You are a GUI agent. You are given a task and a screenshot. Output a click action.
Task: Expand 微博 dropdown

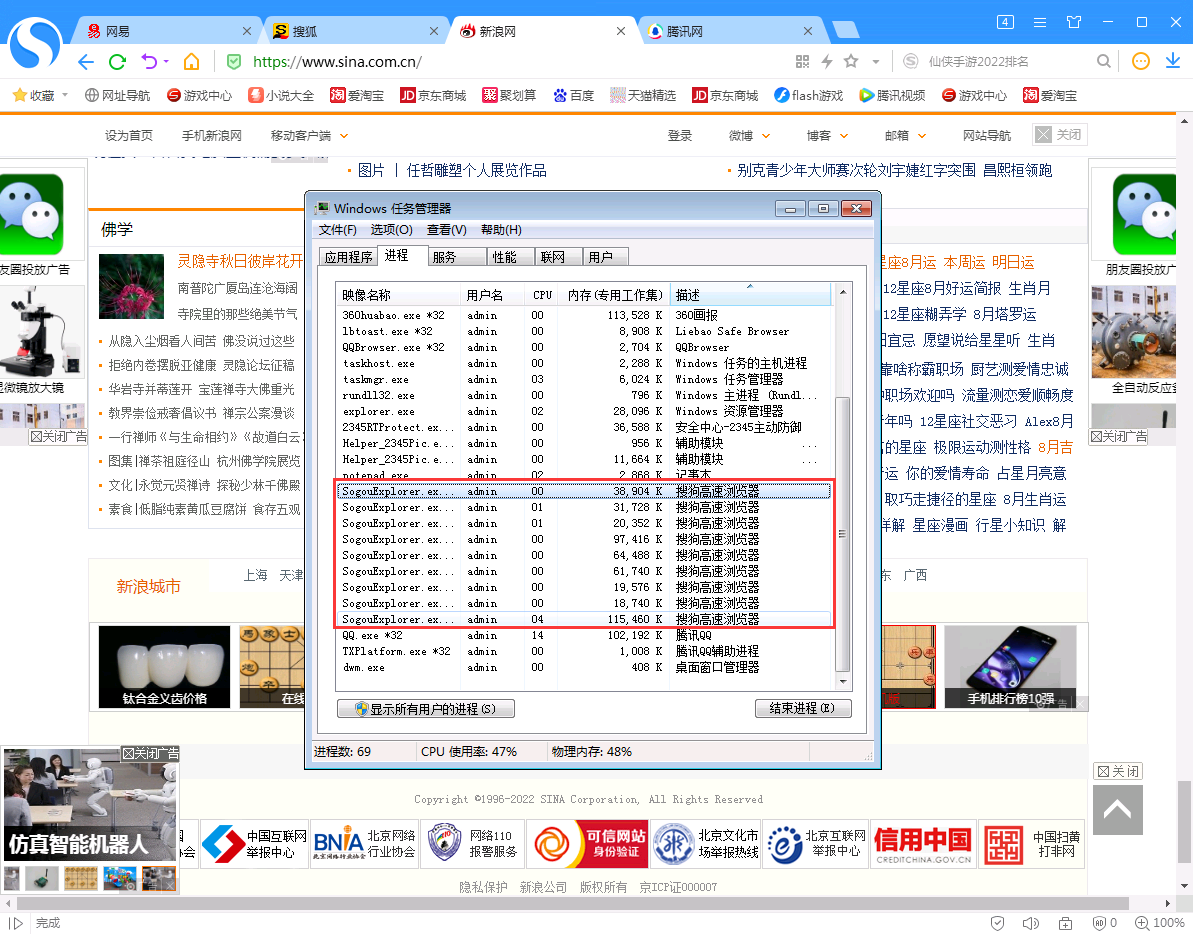[x=766, y=136]
